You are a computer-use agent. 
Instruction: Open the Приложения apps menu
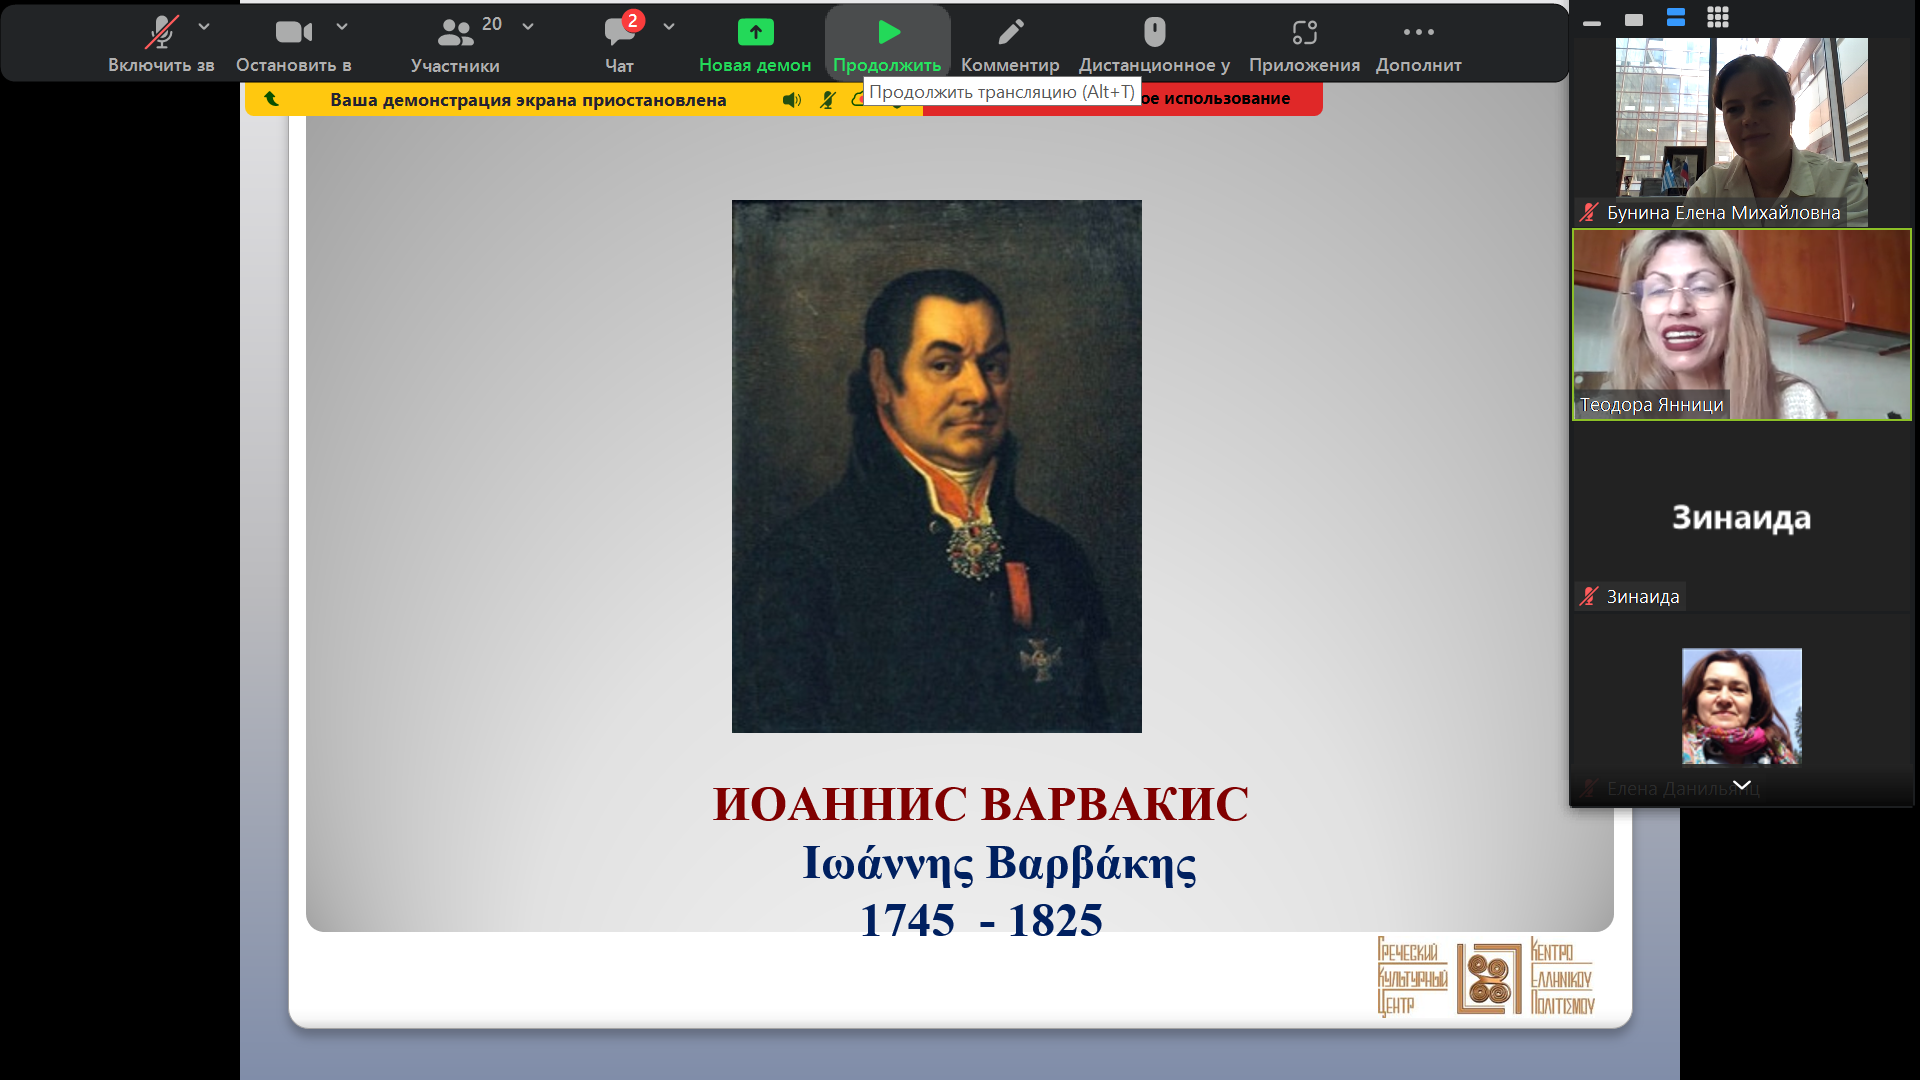coord(1304,44)
